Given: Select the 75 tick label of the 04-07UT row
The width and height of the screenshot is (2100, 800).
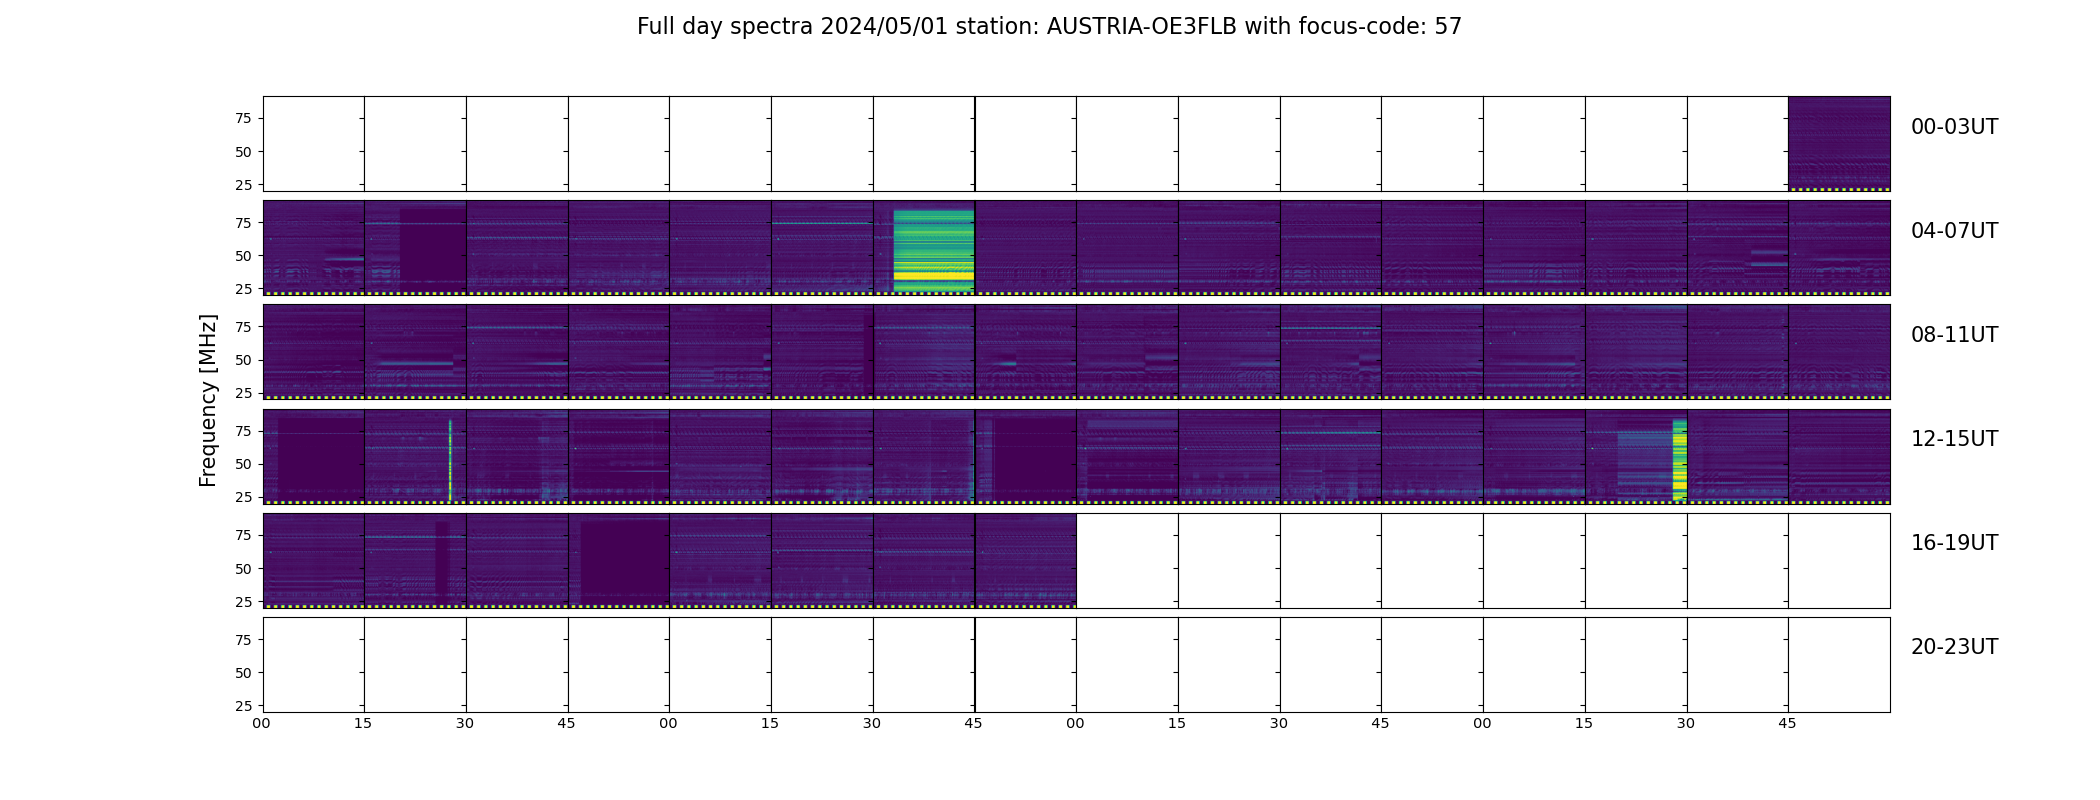Looking at the screenshot, I should click(243, 223).
